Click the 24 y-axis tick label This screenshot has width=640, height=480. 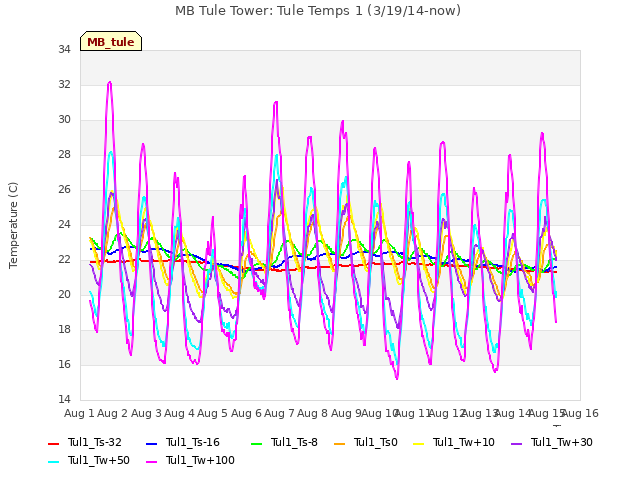click(64, 224)
